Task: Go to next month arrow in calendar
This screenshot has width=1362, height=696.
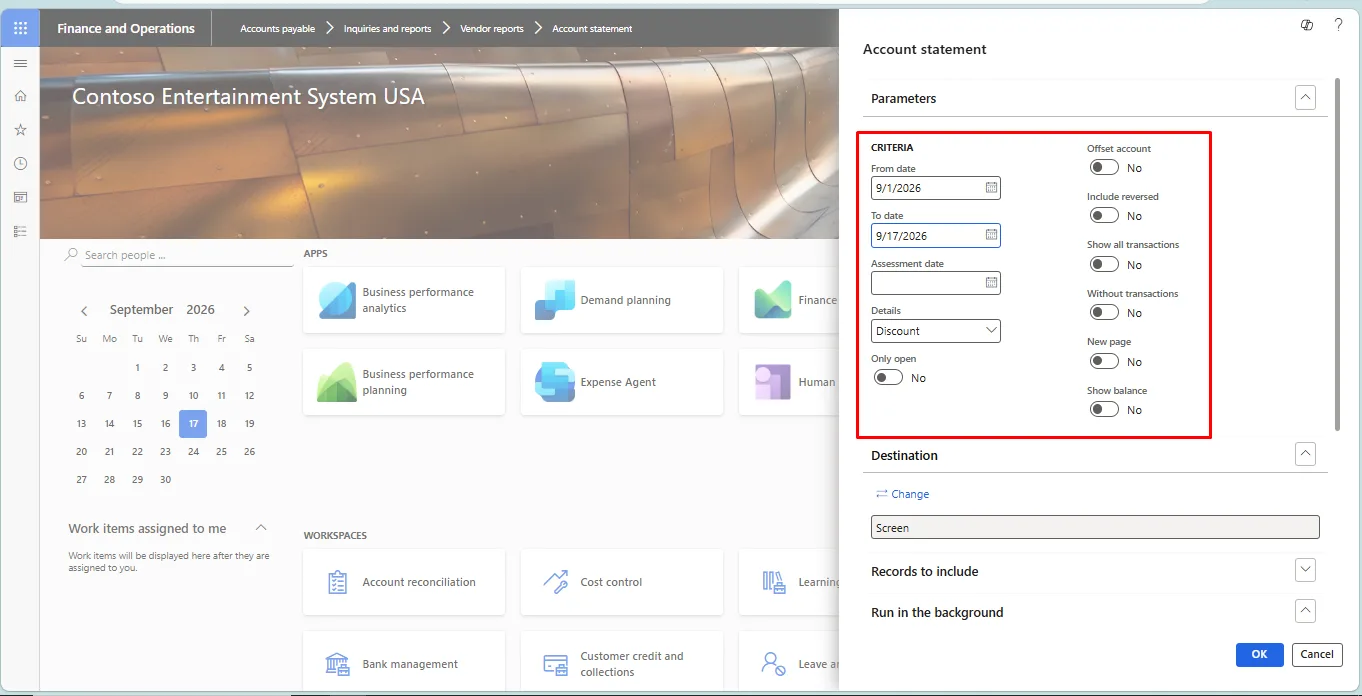Action: 246,311
